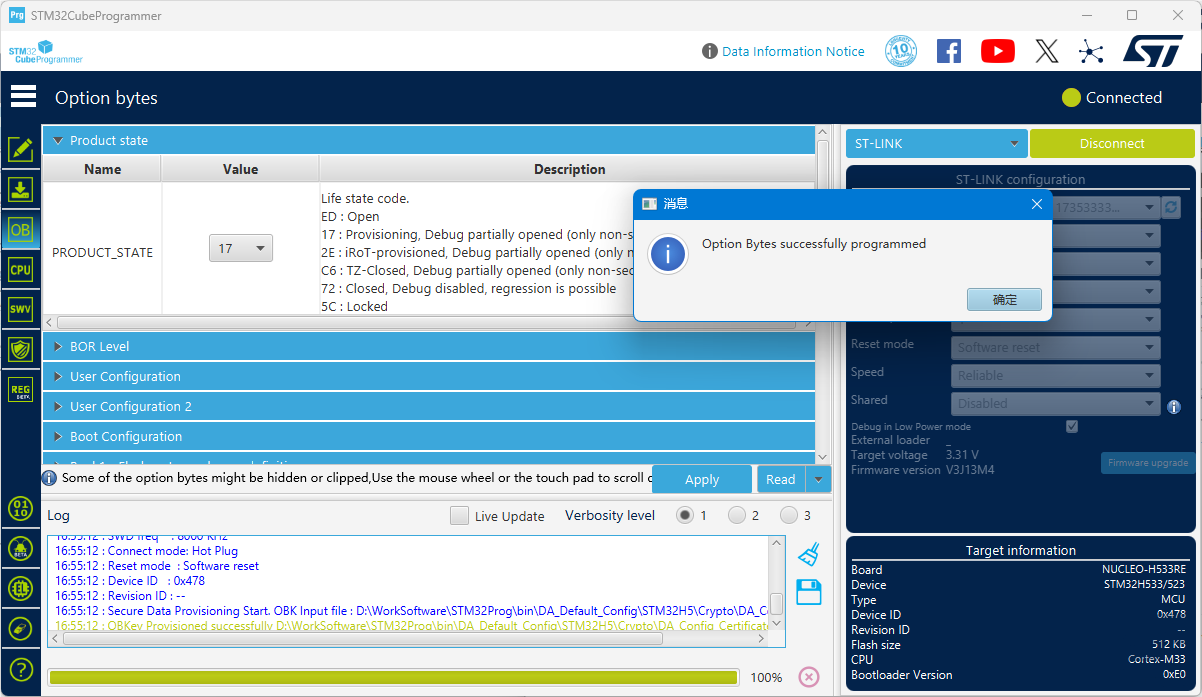1202x697 pixels.
Task: Select the OB option bytes sidebar icon
Action: pyautogui.click(x=20, y=229)
